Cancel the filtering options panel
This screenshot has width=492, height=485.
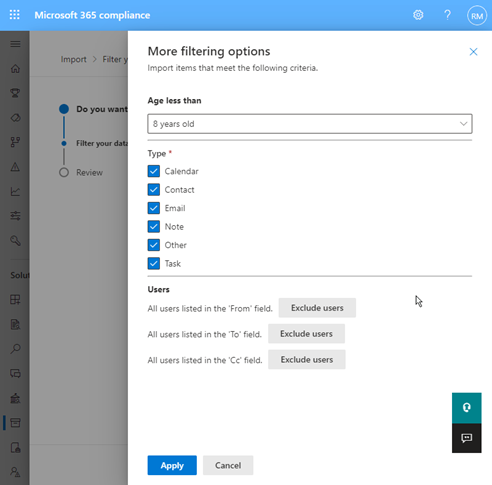point(228,465)
